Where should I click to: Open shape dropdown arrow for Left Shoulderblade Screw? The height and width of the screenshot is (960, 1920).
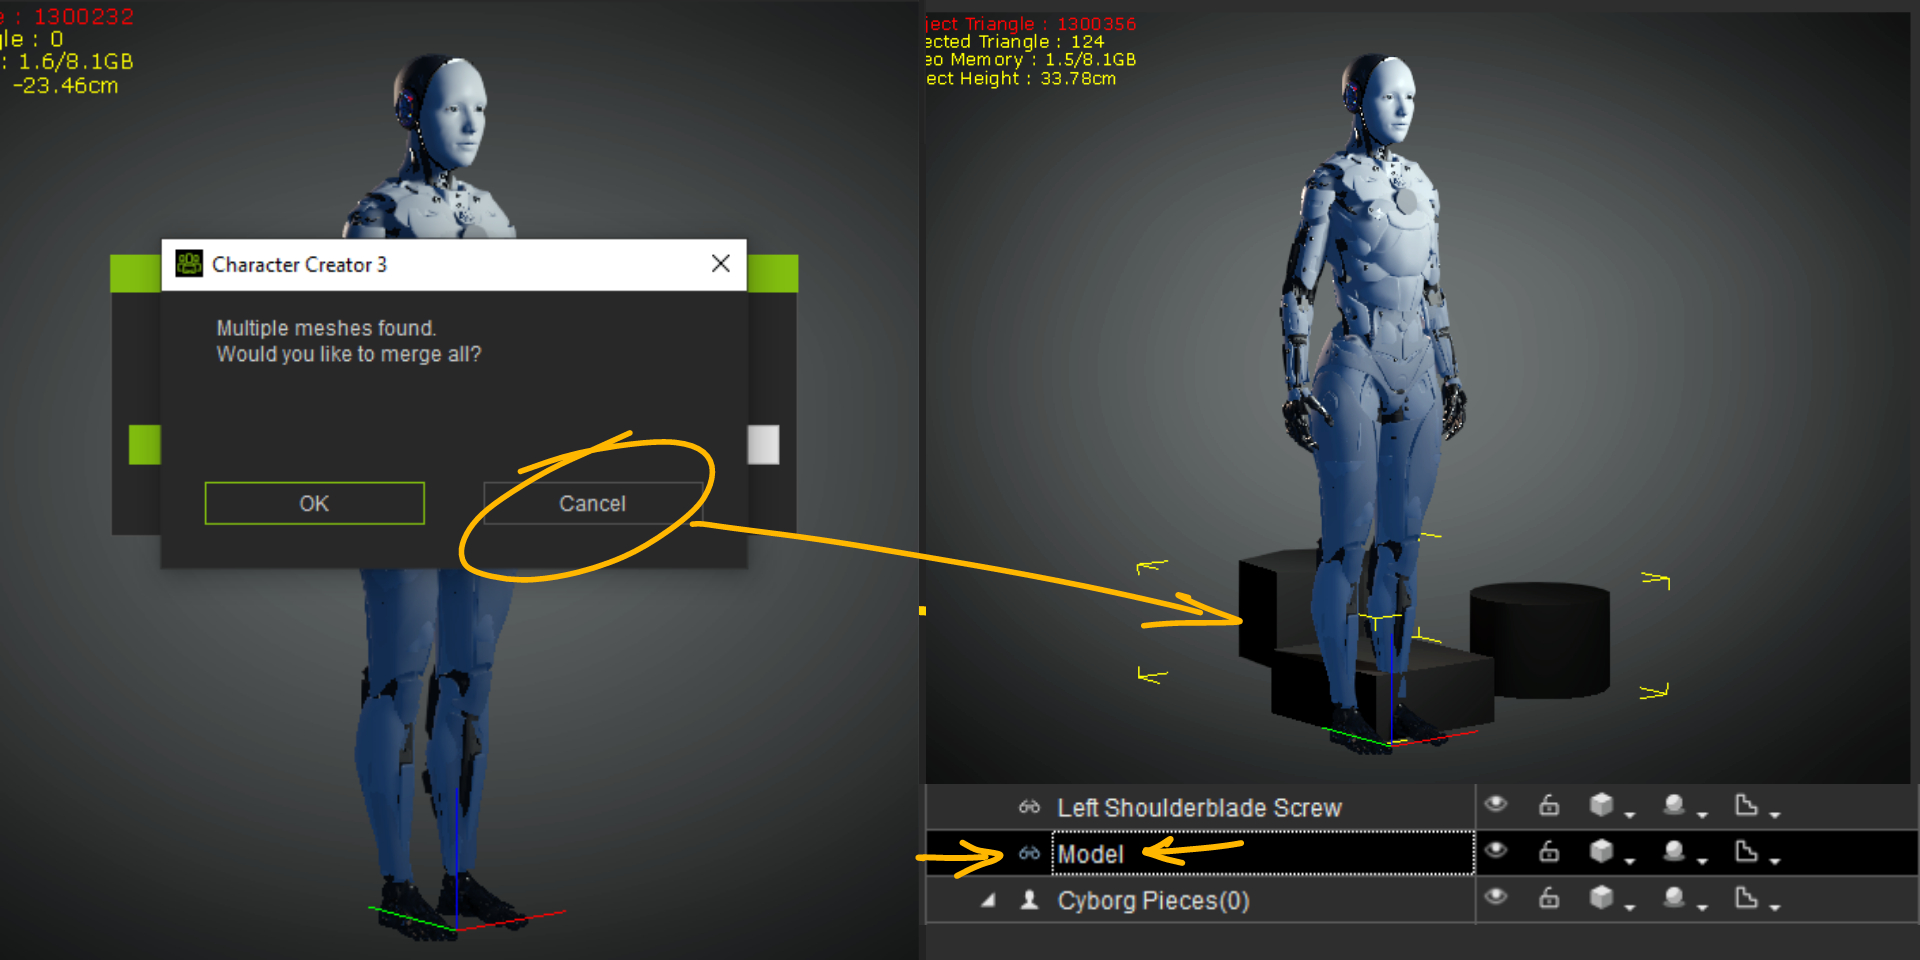point(1774,815)
